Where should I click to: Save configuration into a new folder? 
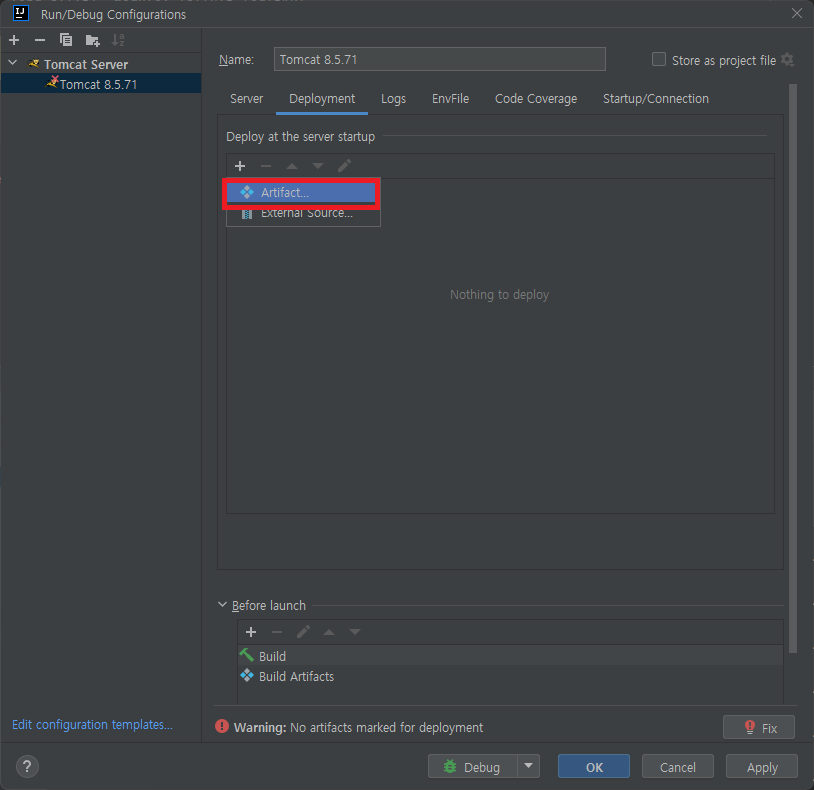tap(92, 40)
